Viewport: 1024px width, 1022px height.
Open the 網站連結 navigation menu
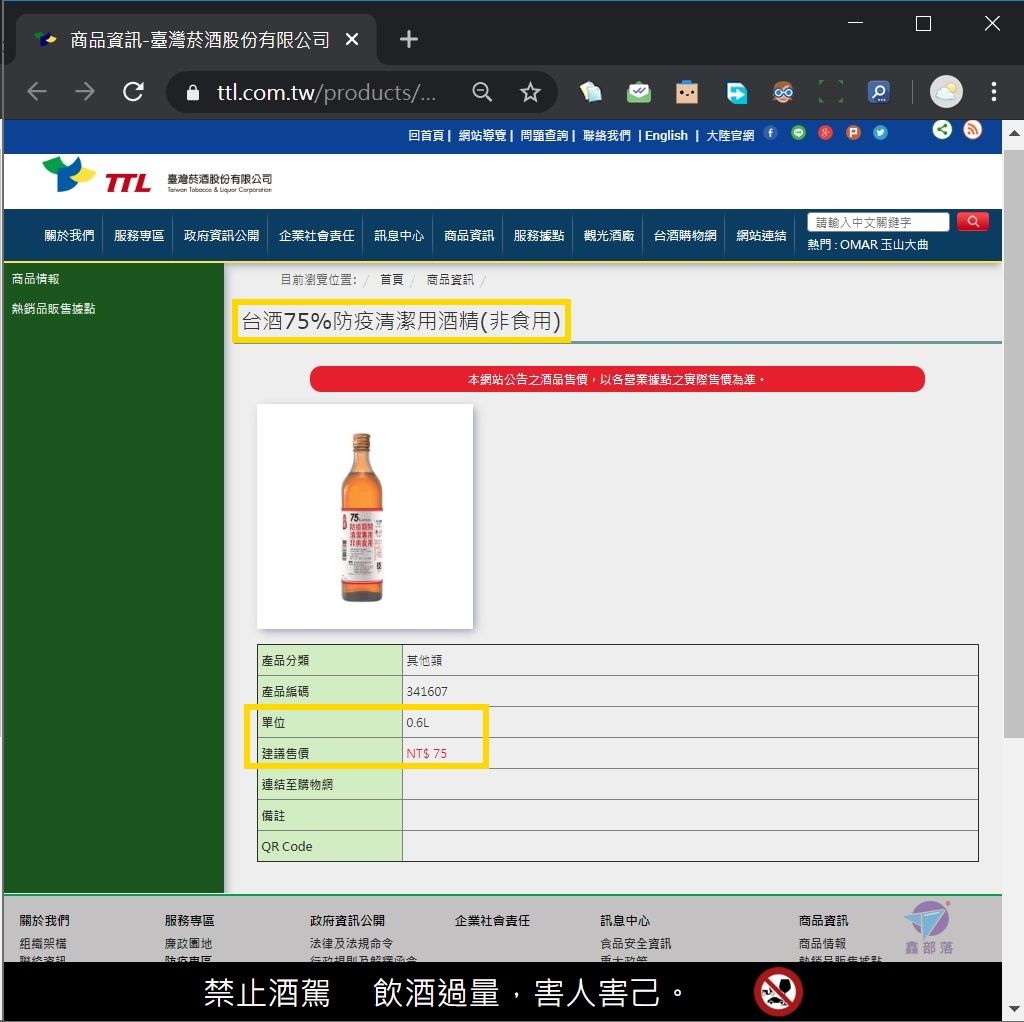761,236
